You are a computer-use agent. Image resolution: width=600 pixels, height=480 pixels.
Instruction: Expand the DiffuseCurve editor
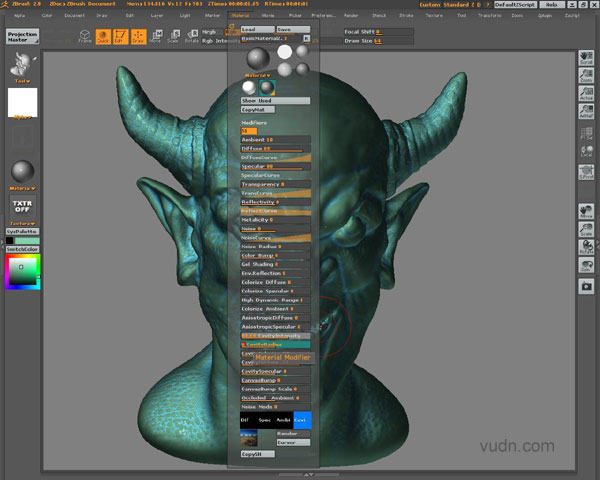click(276, 158)
